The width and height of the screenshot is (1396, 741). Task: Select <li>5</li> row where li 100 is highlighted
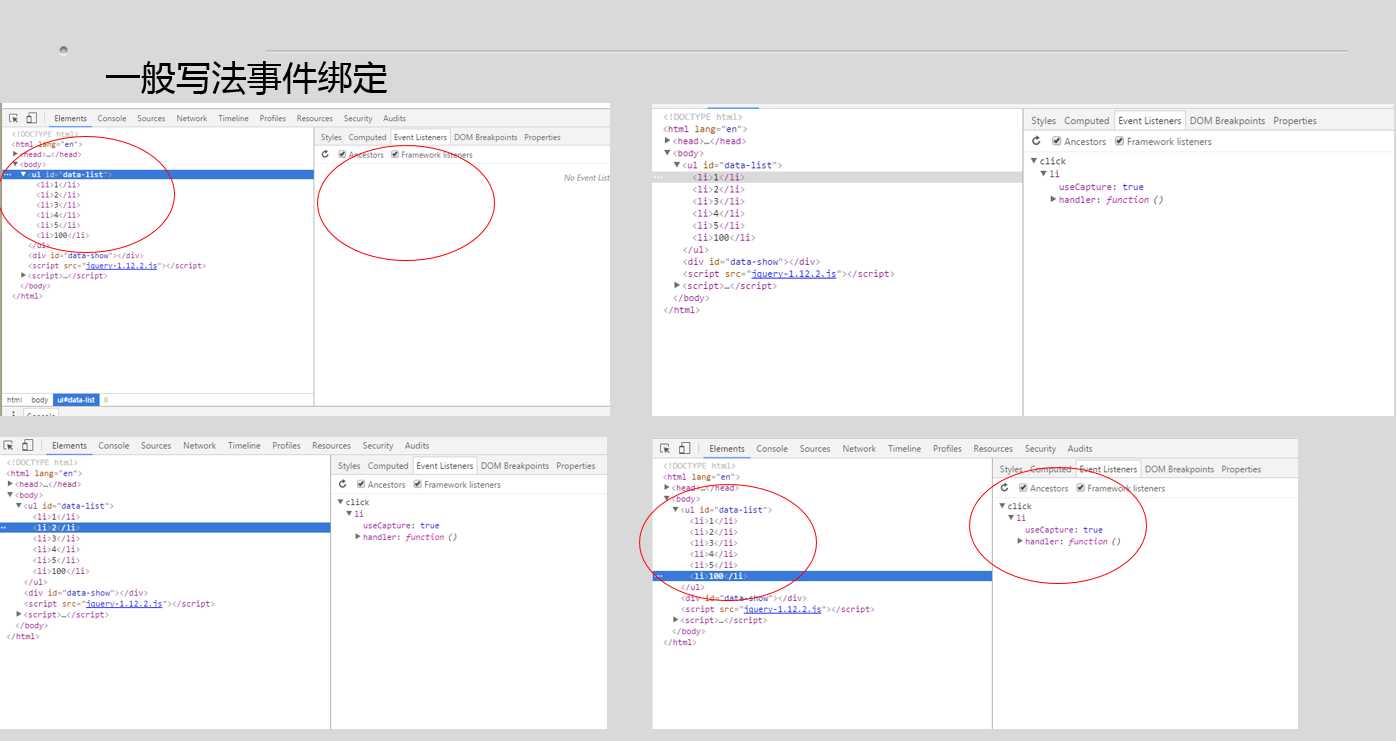click(x=822, y=565)
